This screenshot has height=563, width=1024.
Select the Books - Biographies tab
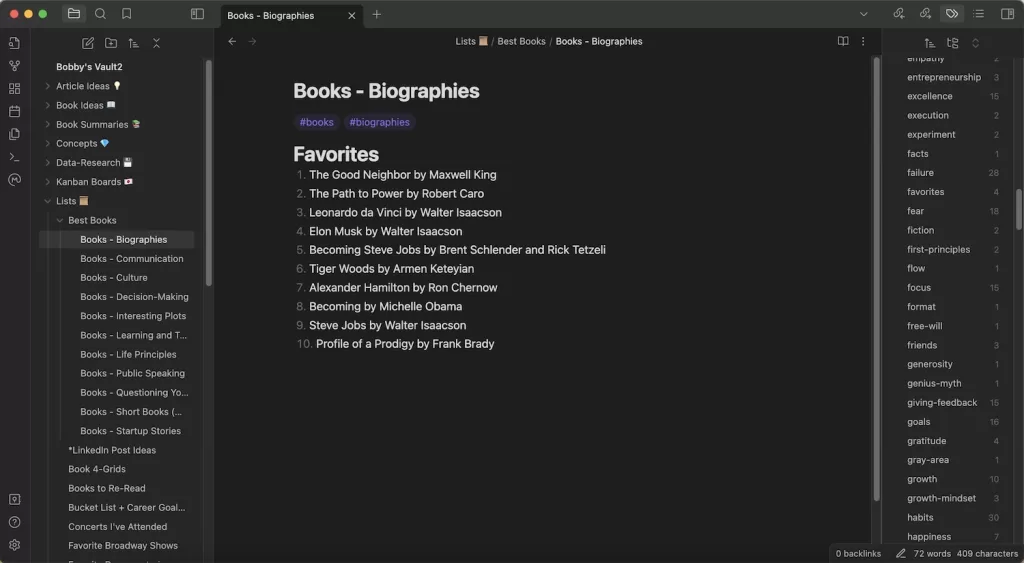[270, 15]
